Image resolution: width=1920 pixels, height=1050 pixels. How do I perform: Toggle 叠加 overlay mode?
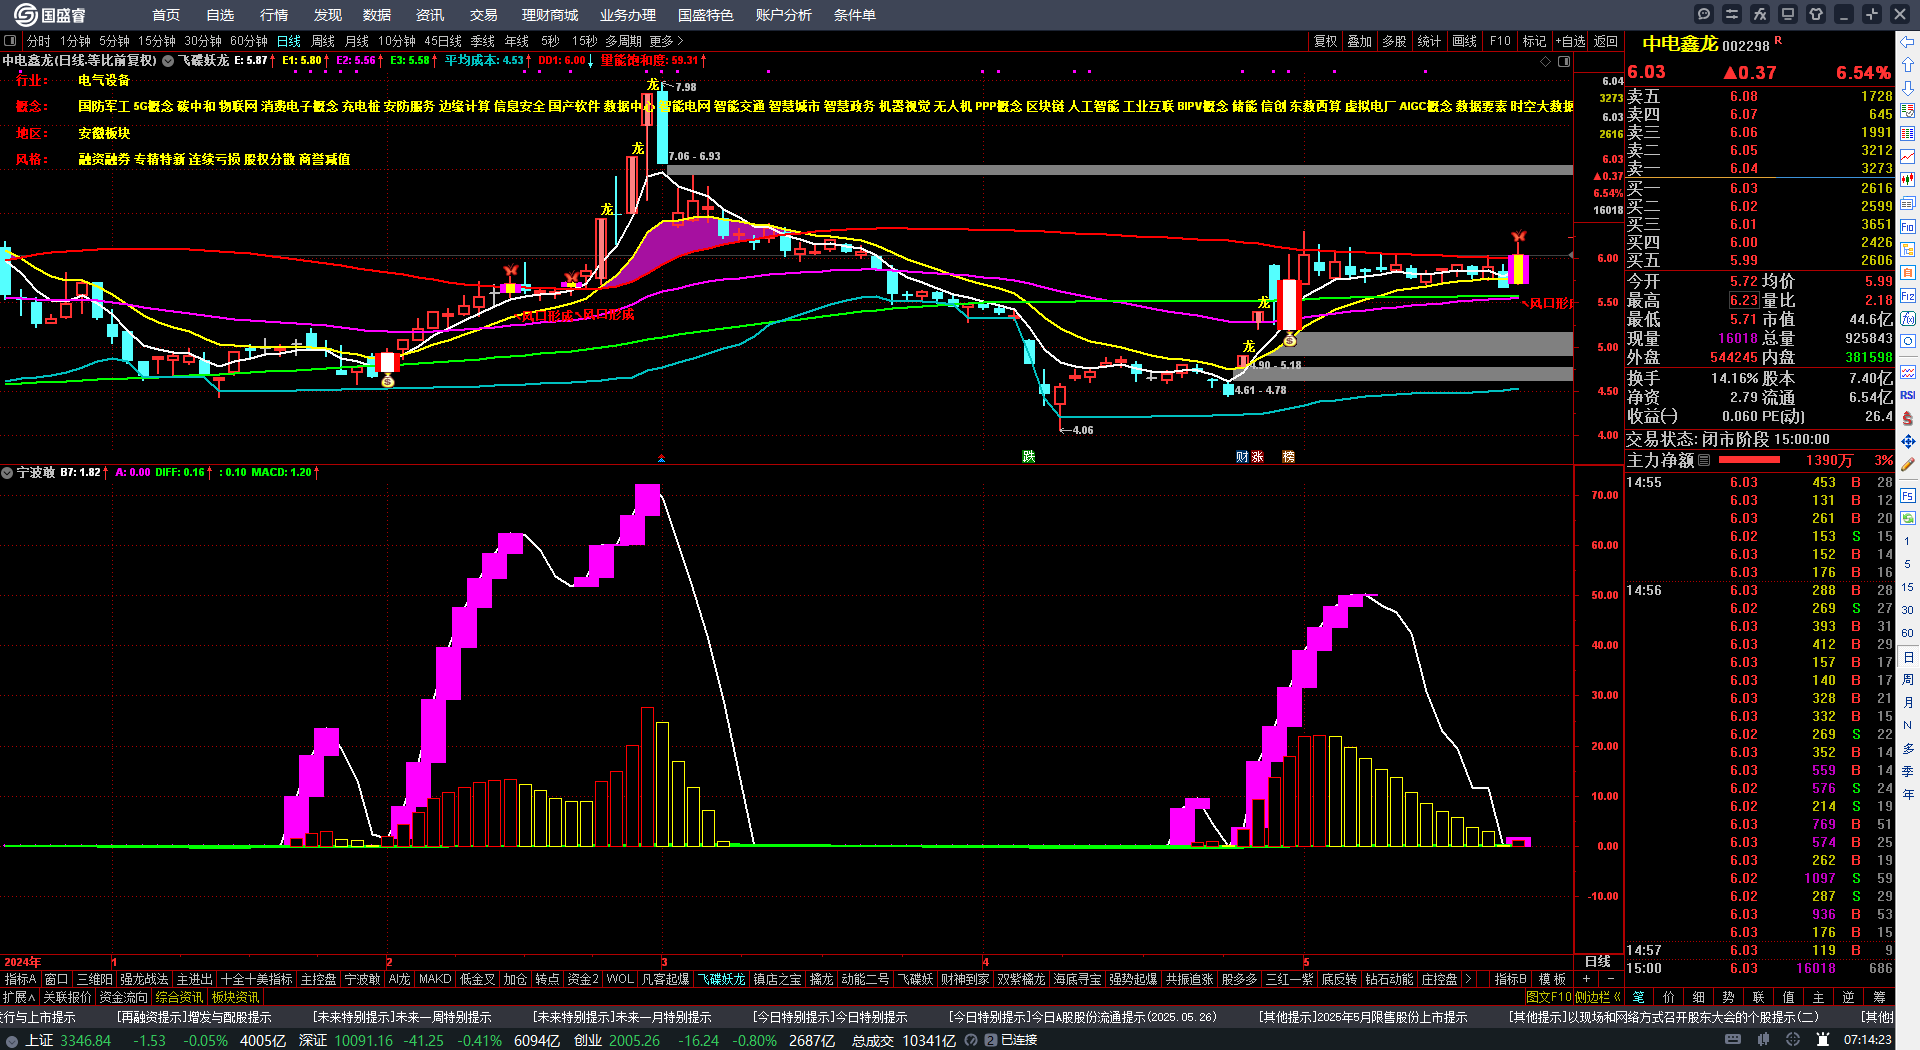1359,41
